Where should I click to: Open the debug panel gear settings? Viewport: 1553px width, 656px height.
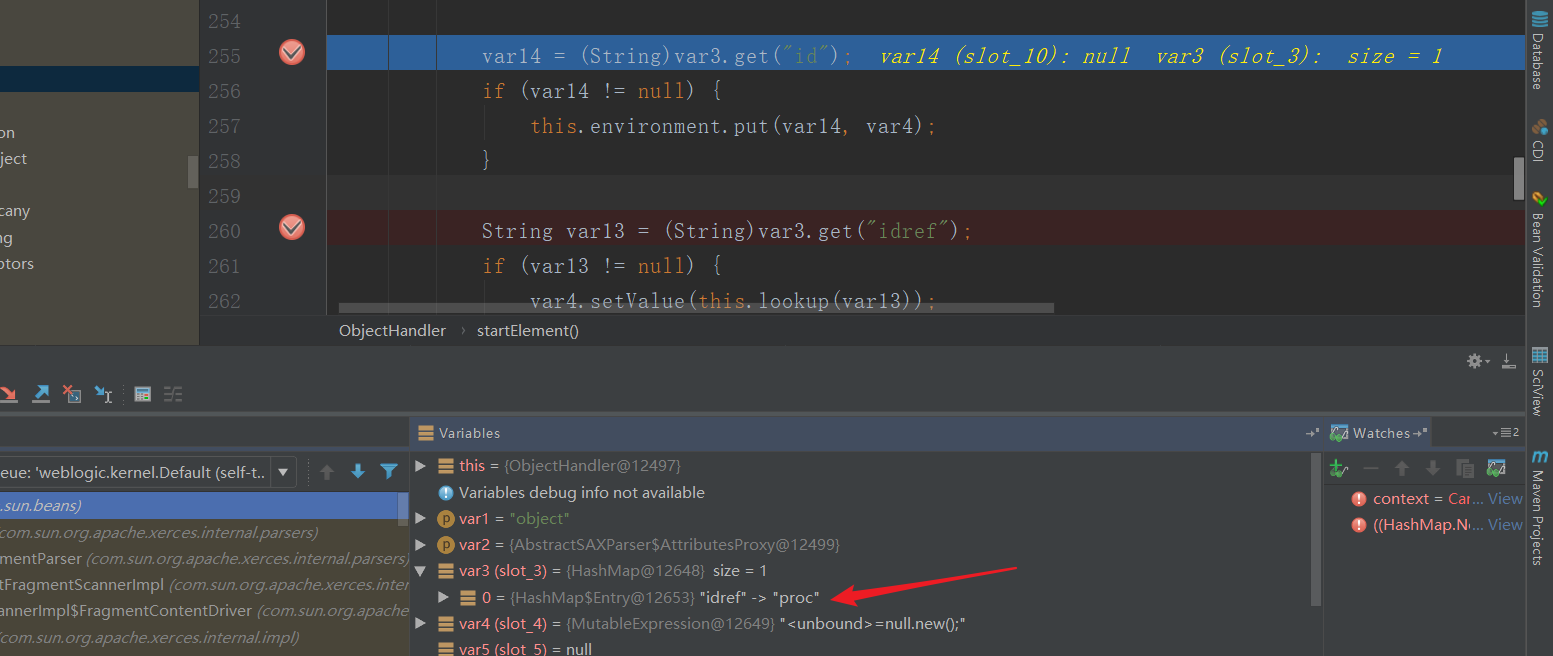(x=1477, y=361)
